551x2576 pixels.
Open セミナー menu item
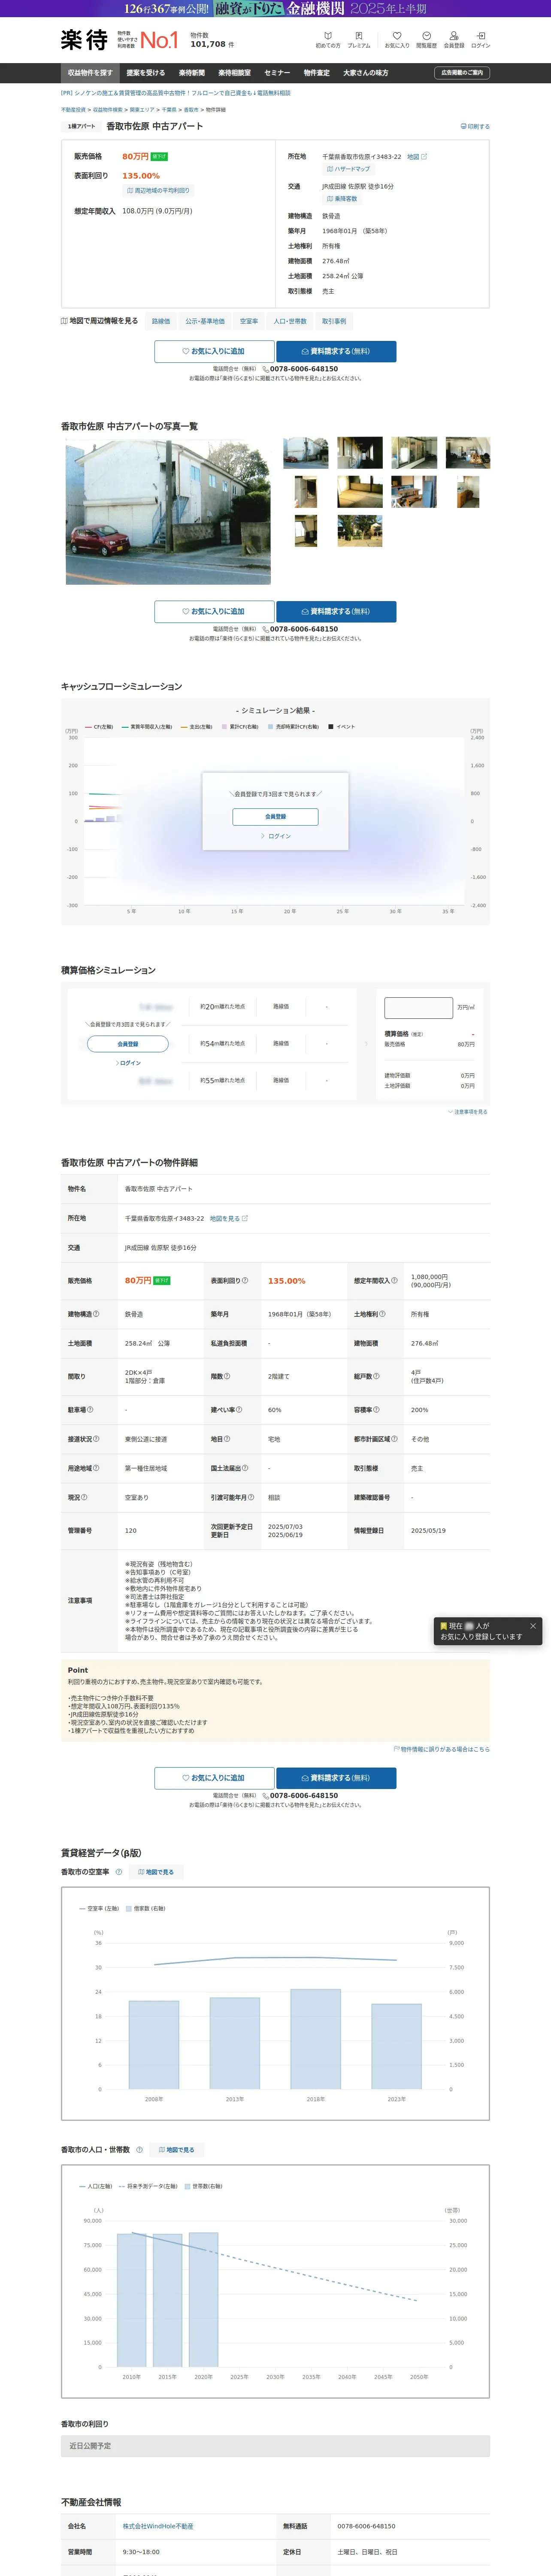pyautogui.click(x=277, y=73)
